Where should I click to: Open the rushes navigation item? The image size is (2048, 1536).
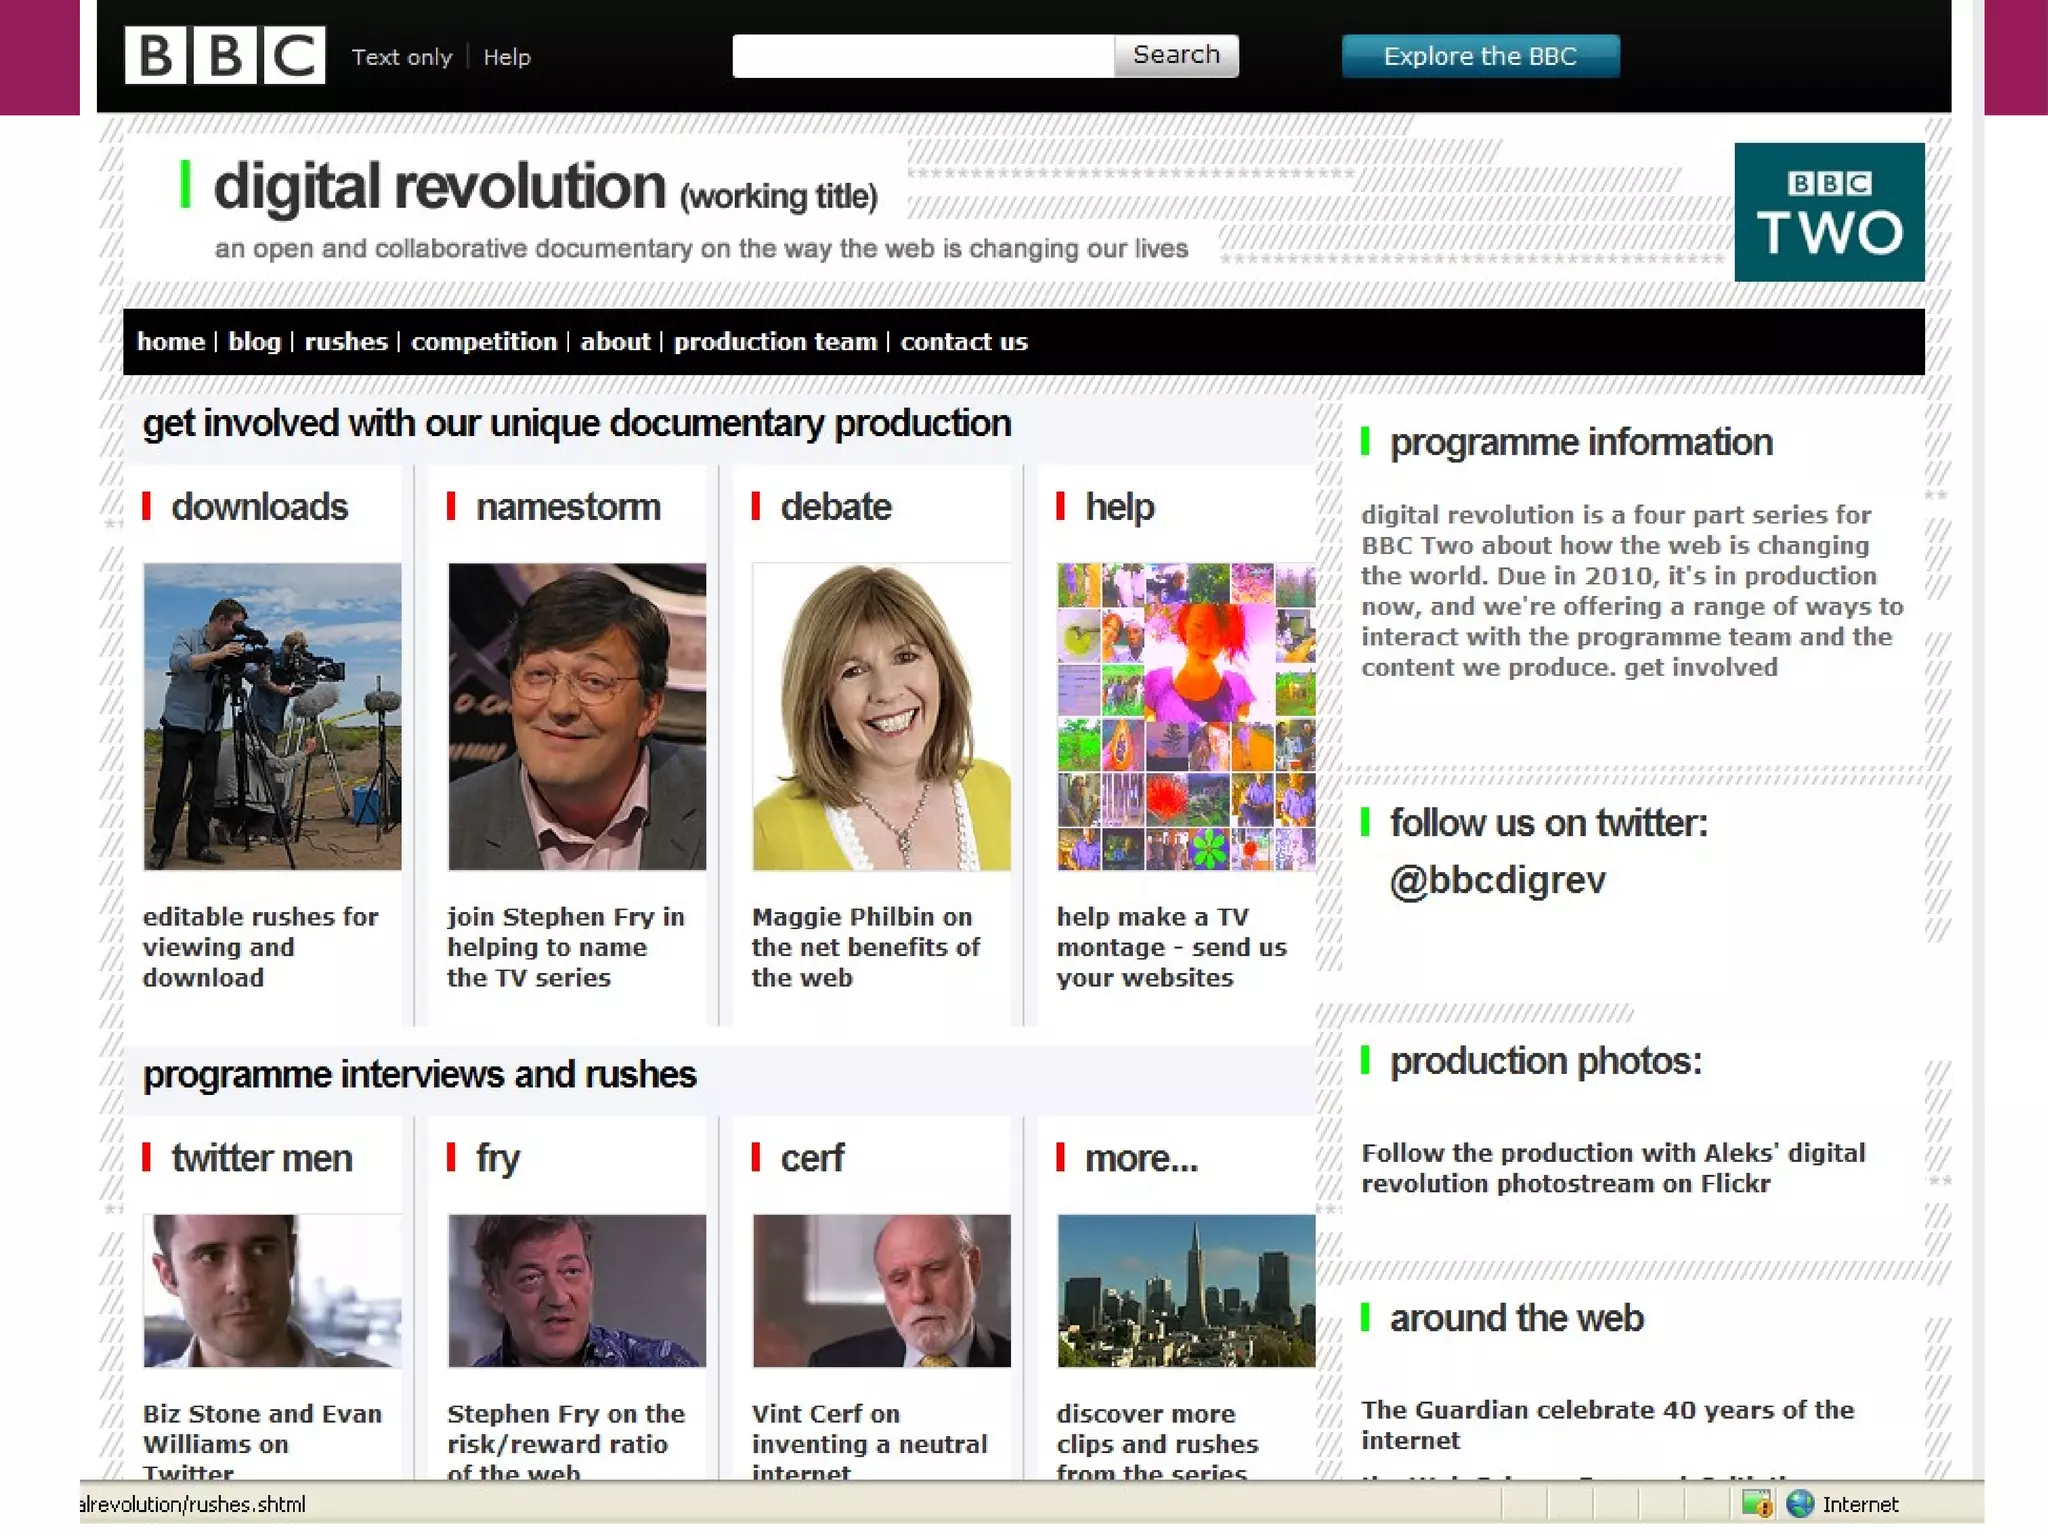(345, 342)
